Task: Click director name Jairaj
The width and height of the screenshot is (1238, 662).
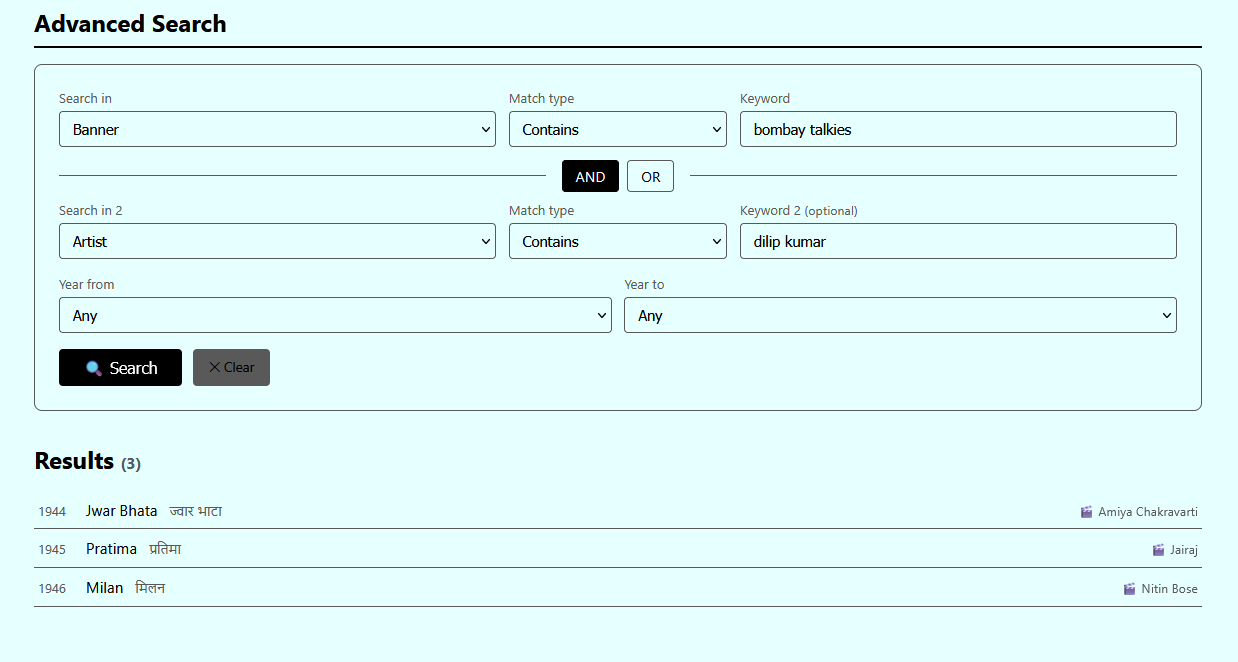Action: click(1184, 550)
